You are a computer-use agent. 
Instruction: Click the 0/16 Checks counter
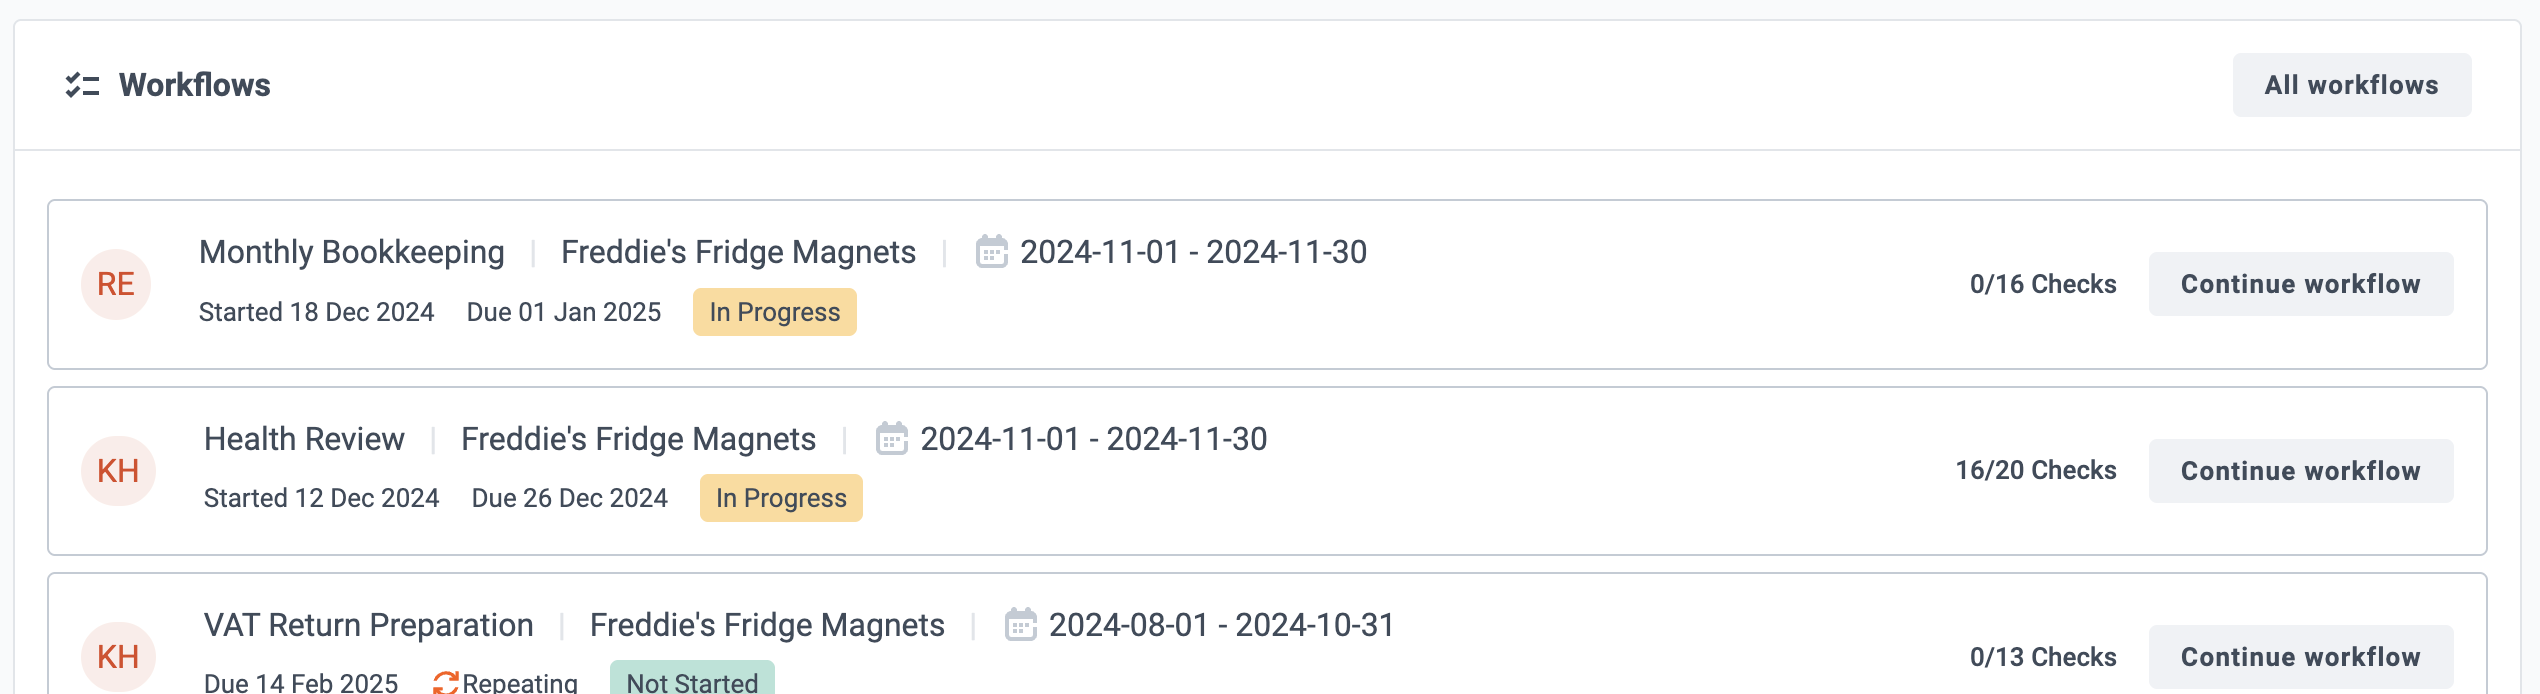pos(2043,284)
